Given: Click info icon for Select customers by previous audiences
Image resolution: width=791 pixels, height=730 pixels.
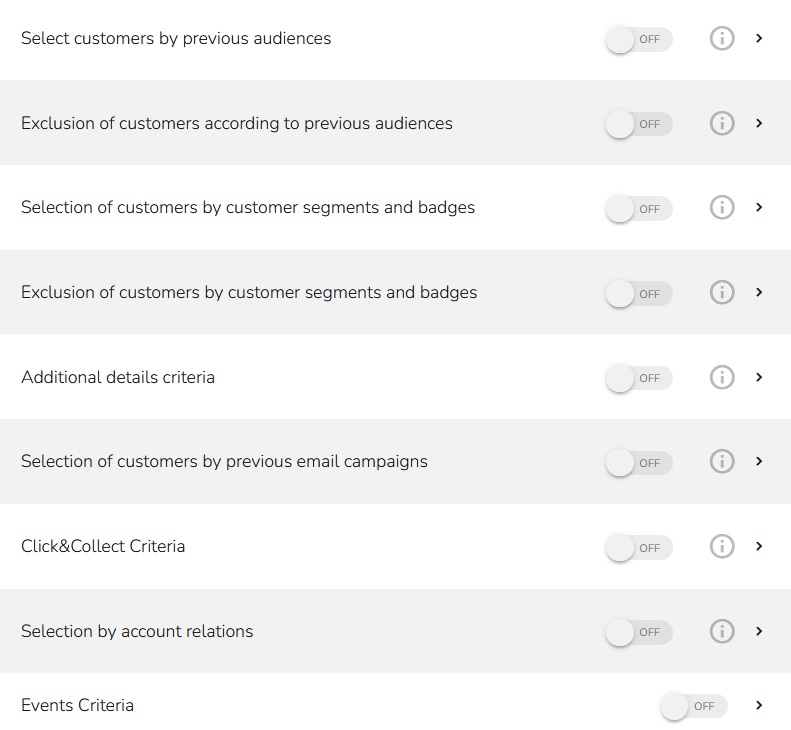Looking at the screenshot, I should coord(722,39).
